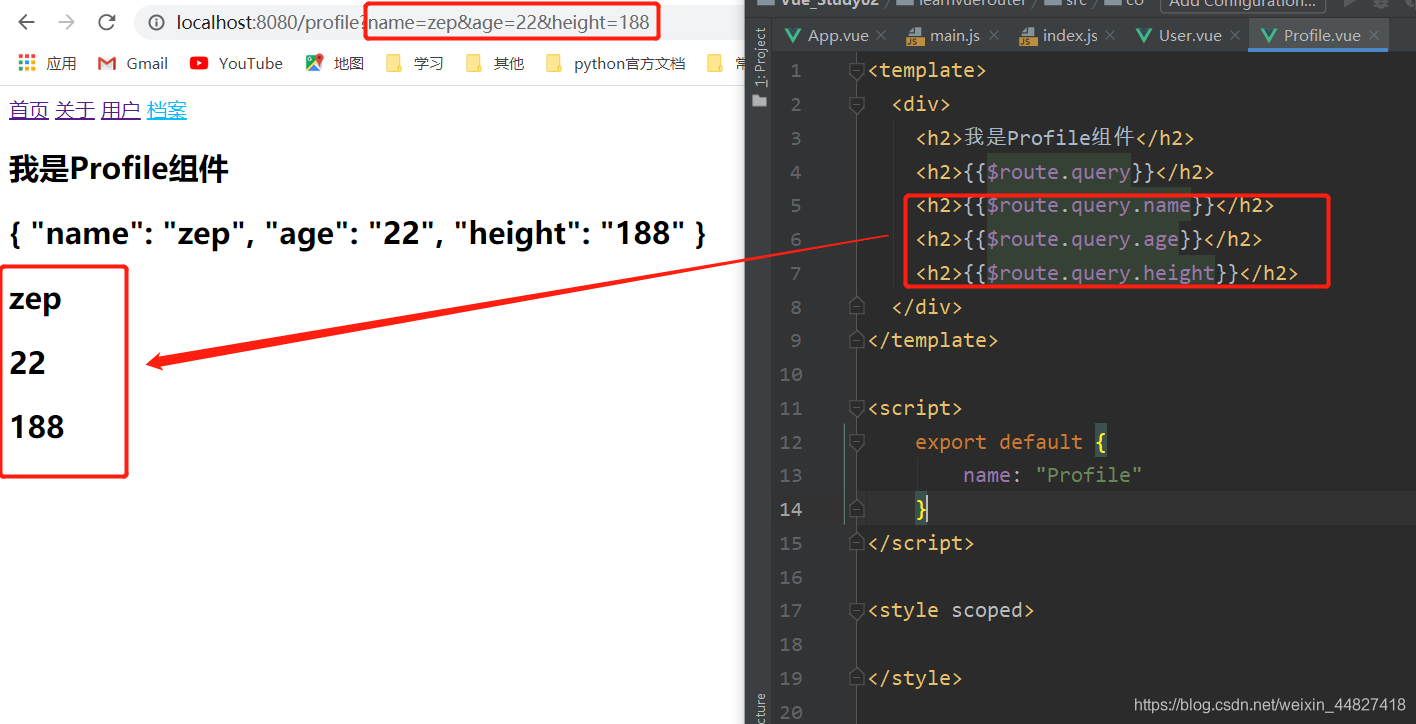Open the python官方文档 bookmark folder
This screenshot has width=1416, height=724.
pos(616,63)
